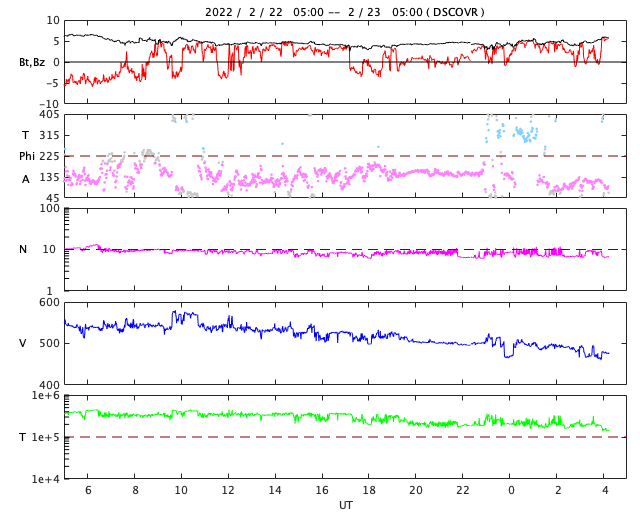Click the dashed 1e+5 line in temperature panel
The image size is (640, 512).
tap(345, 437)
